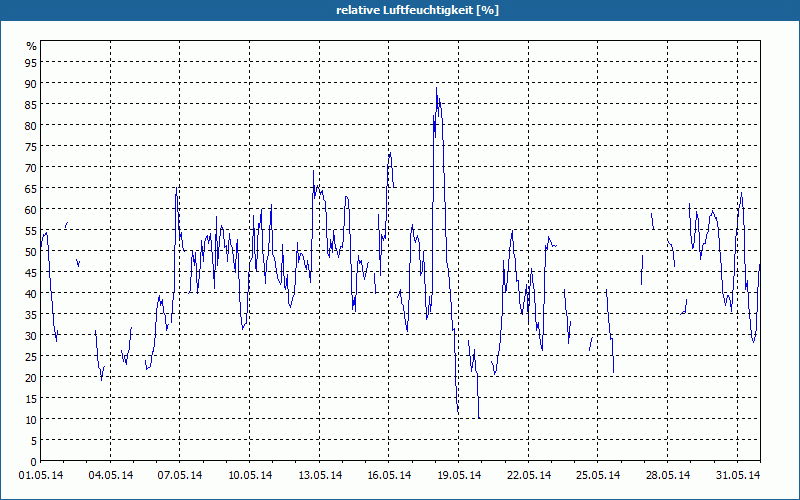Select the 16.05.14 date label

click(389, 475)
